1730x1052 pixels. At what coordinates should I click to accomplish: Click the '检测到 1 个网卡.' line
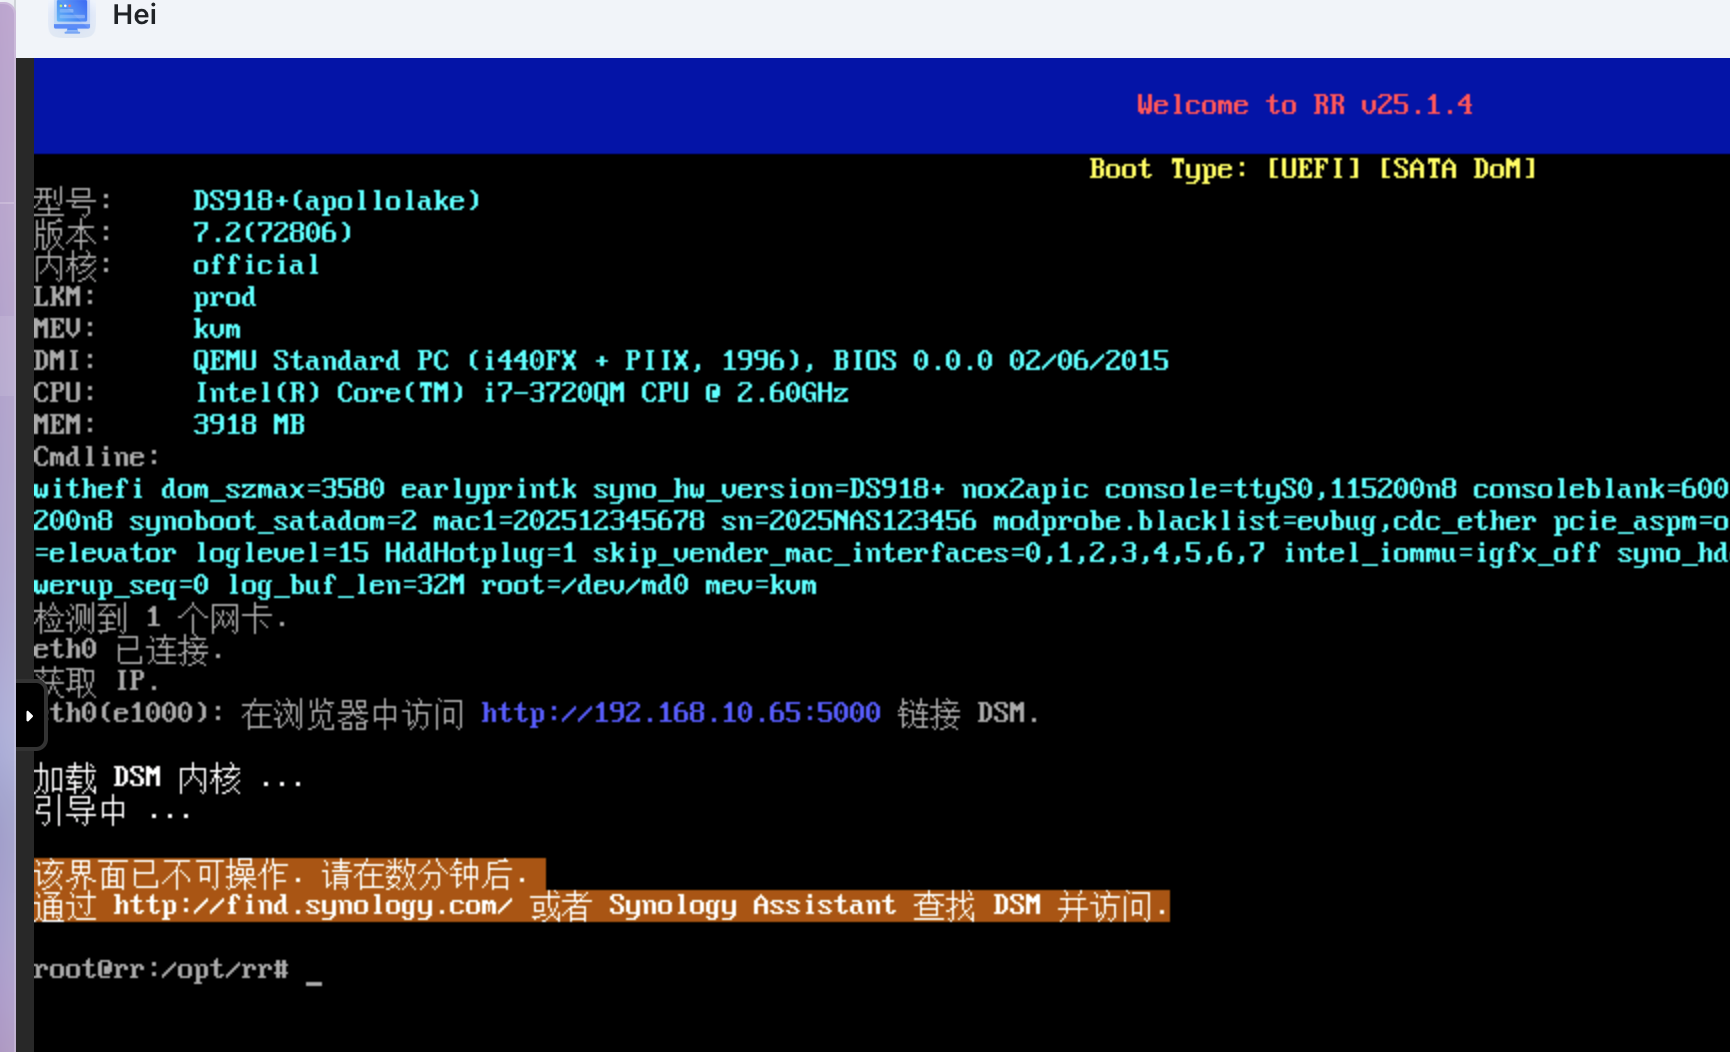pyautogui.click(x=160, y=619)
